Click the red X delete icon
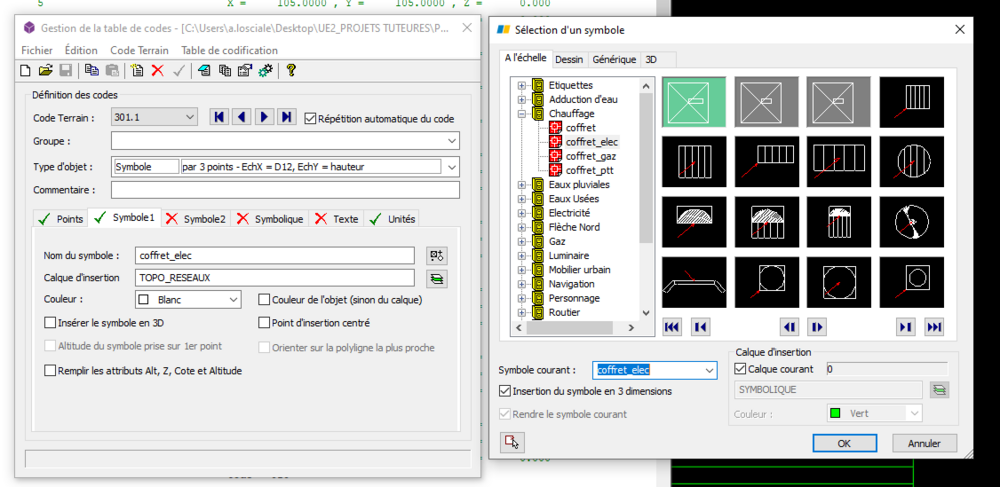 (x=157, y=70)
